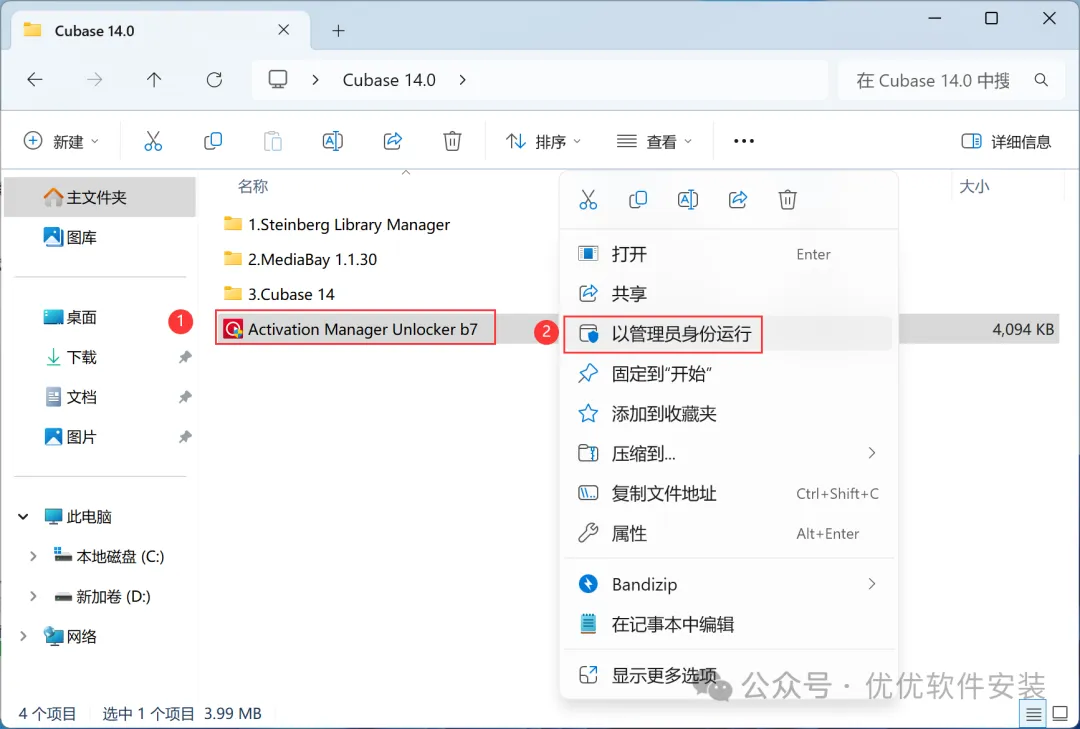Screen dimensions: 1080x729
Task: Choose 在记事本中编辑 in the context menu
Action: 729,624
